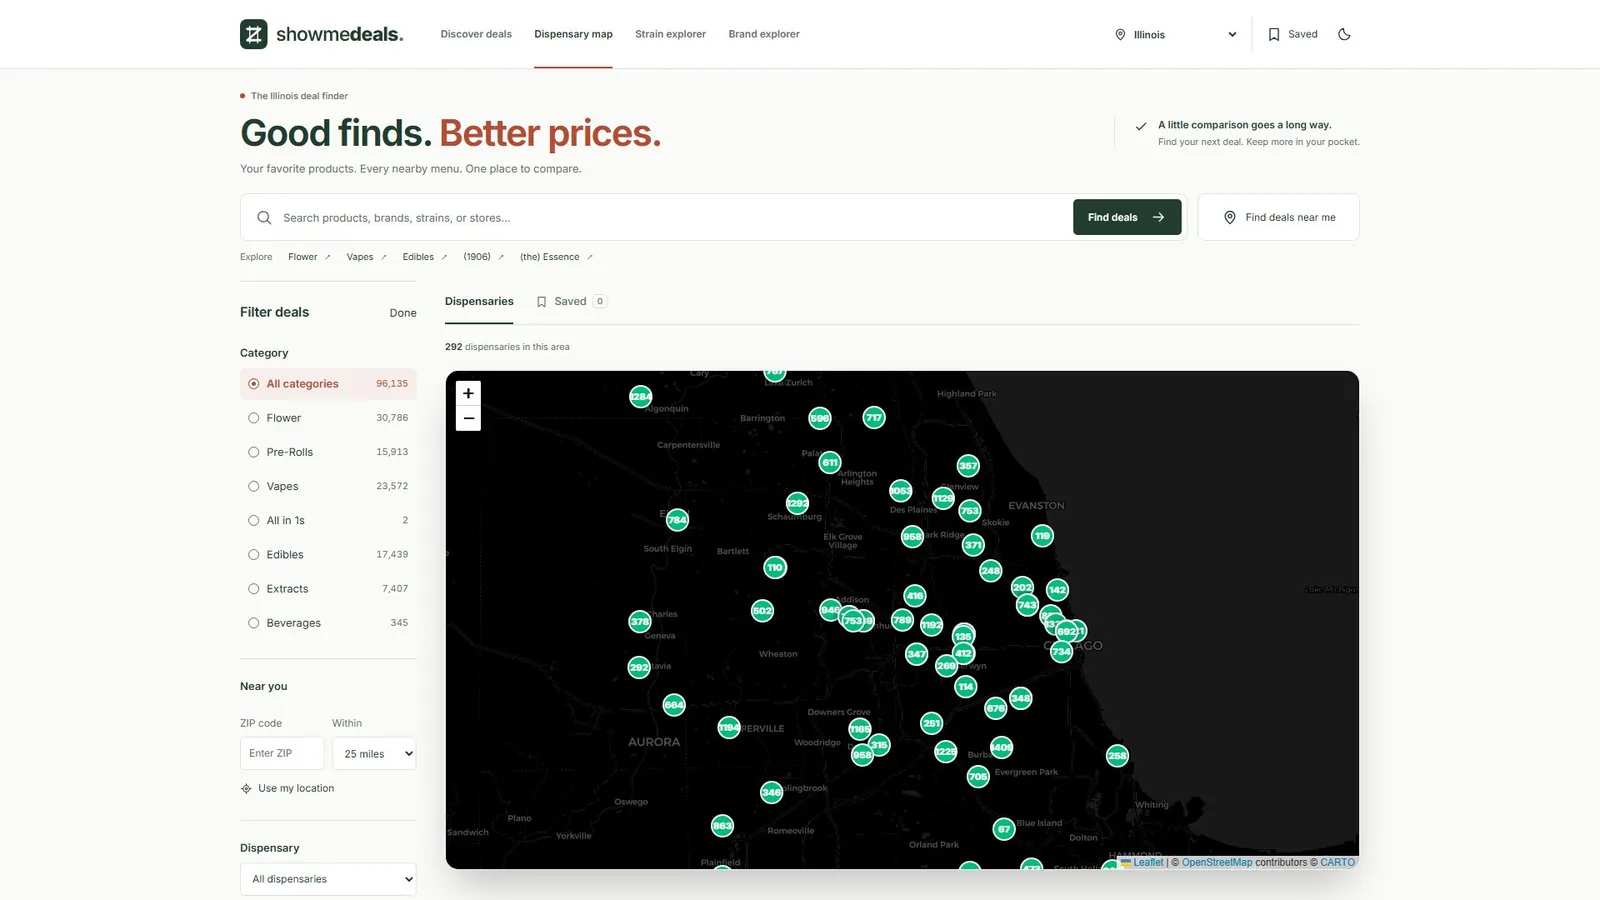Switch to the Discover deals nav item
This screenshot has width=1600, height=900.
pos(476,34)
